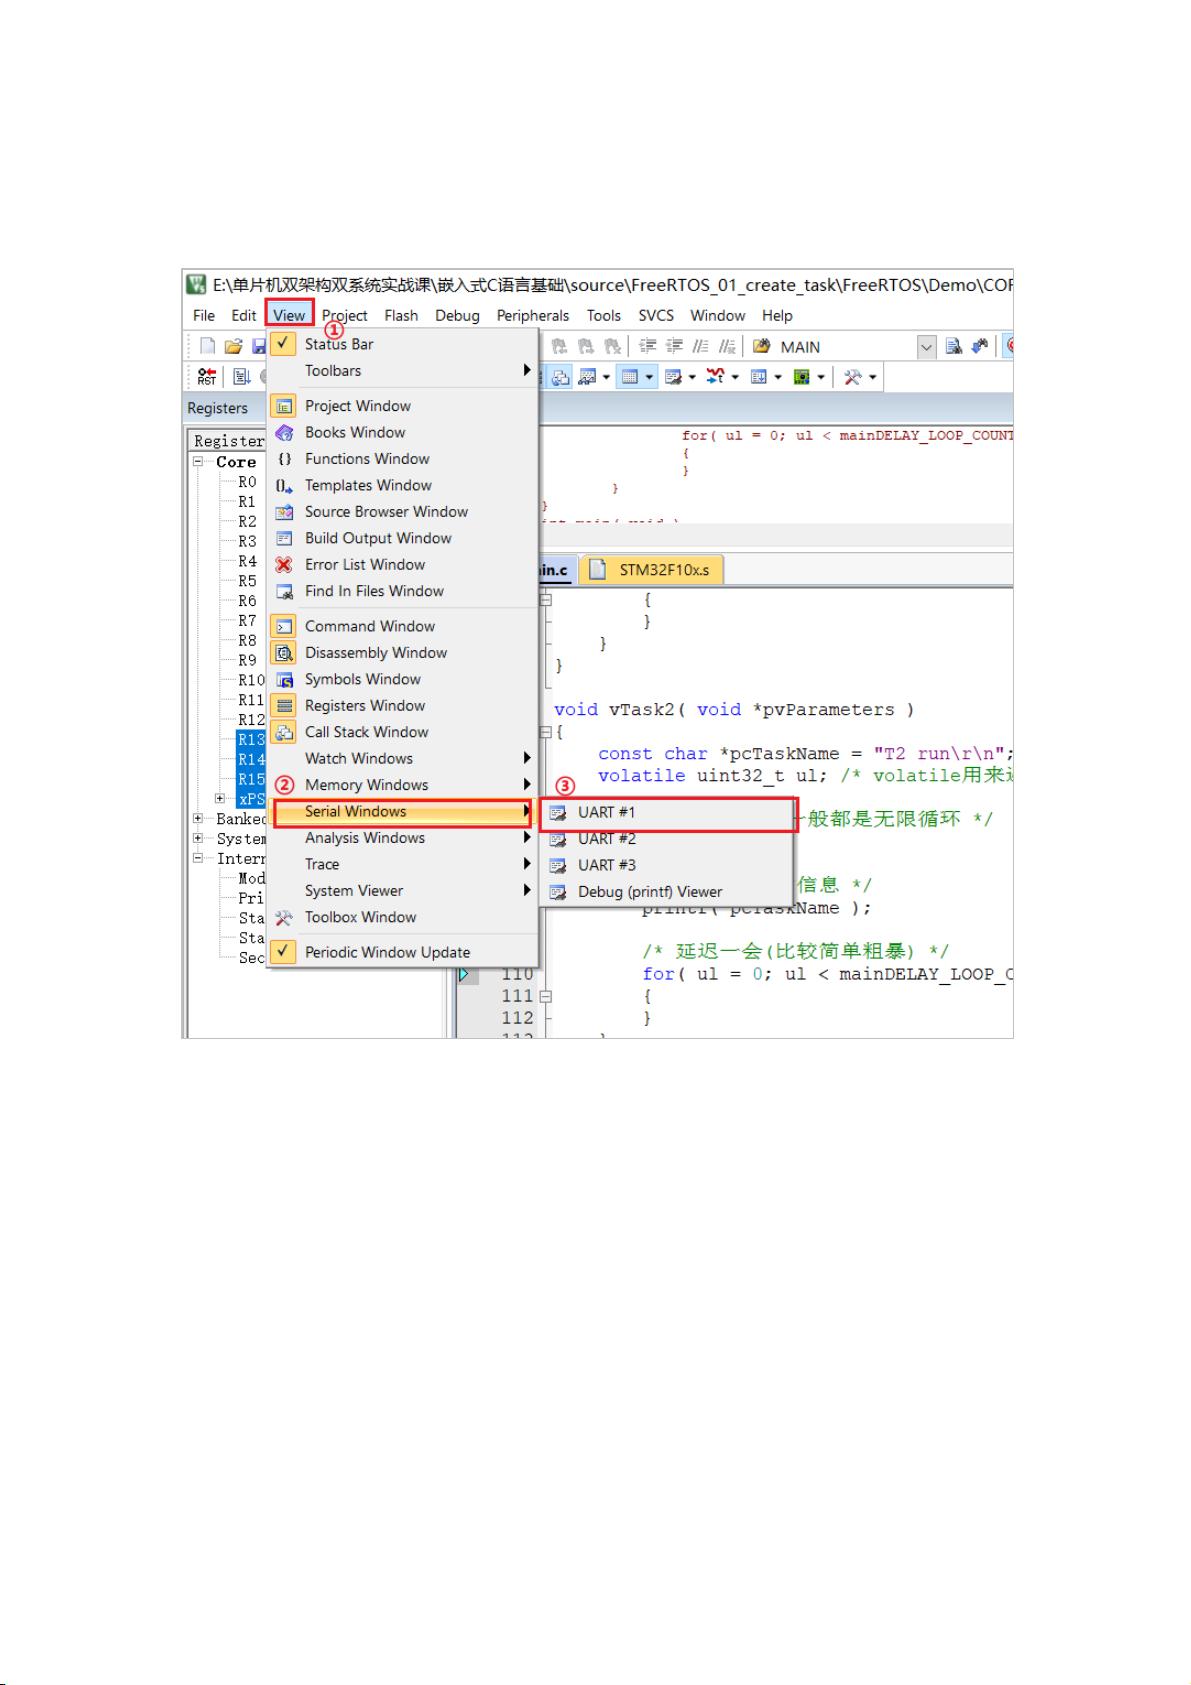1191x1685 pixels.
Task: Select register R5 in the Registers tree
Action: [247, 581]
